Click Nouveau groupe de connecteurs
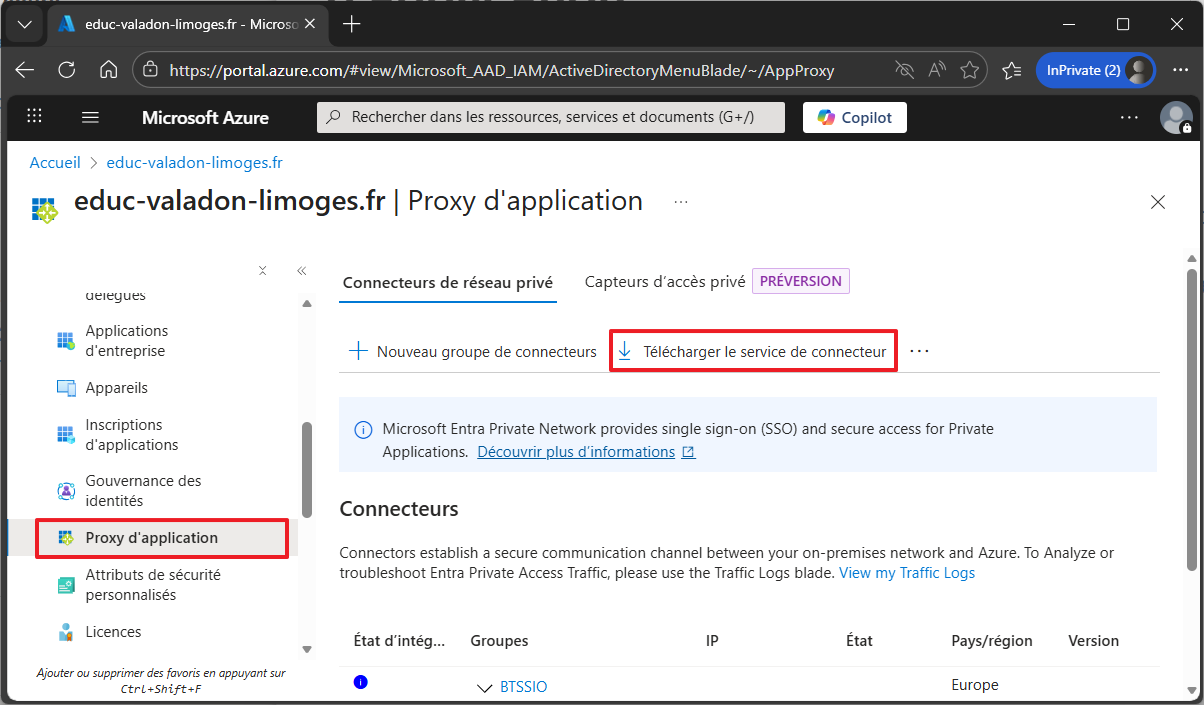The image size is (1204, 705). click(472, 352)
